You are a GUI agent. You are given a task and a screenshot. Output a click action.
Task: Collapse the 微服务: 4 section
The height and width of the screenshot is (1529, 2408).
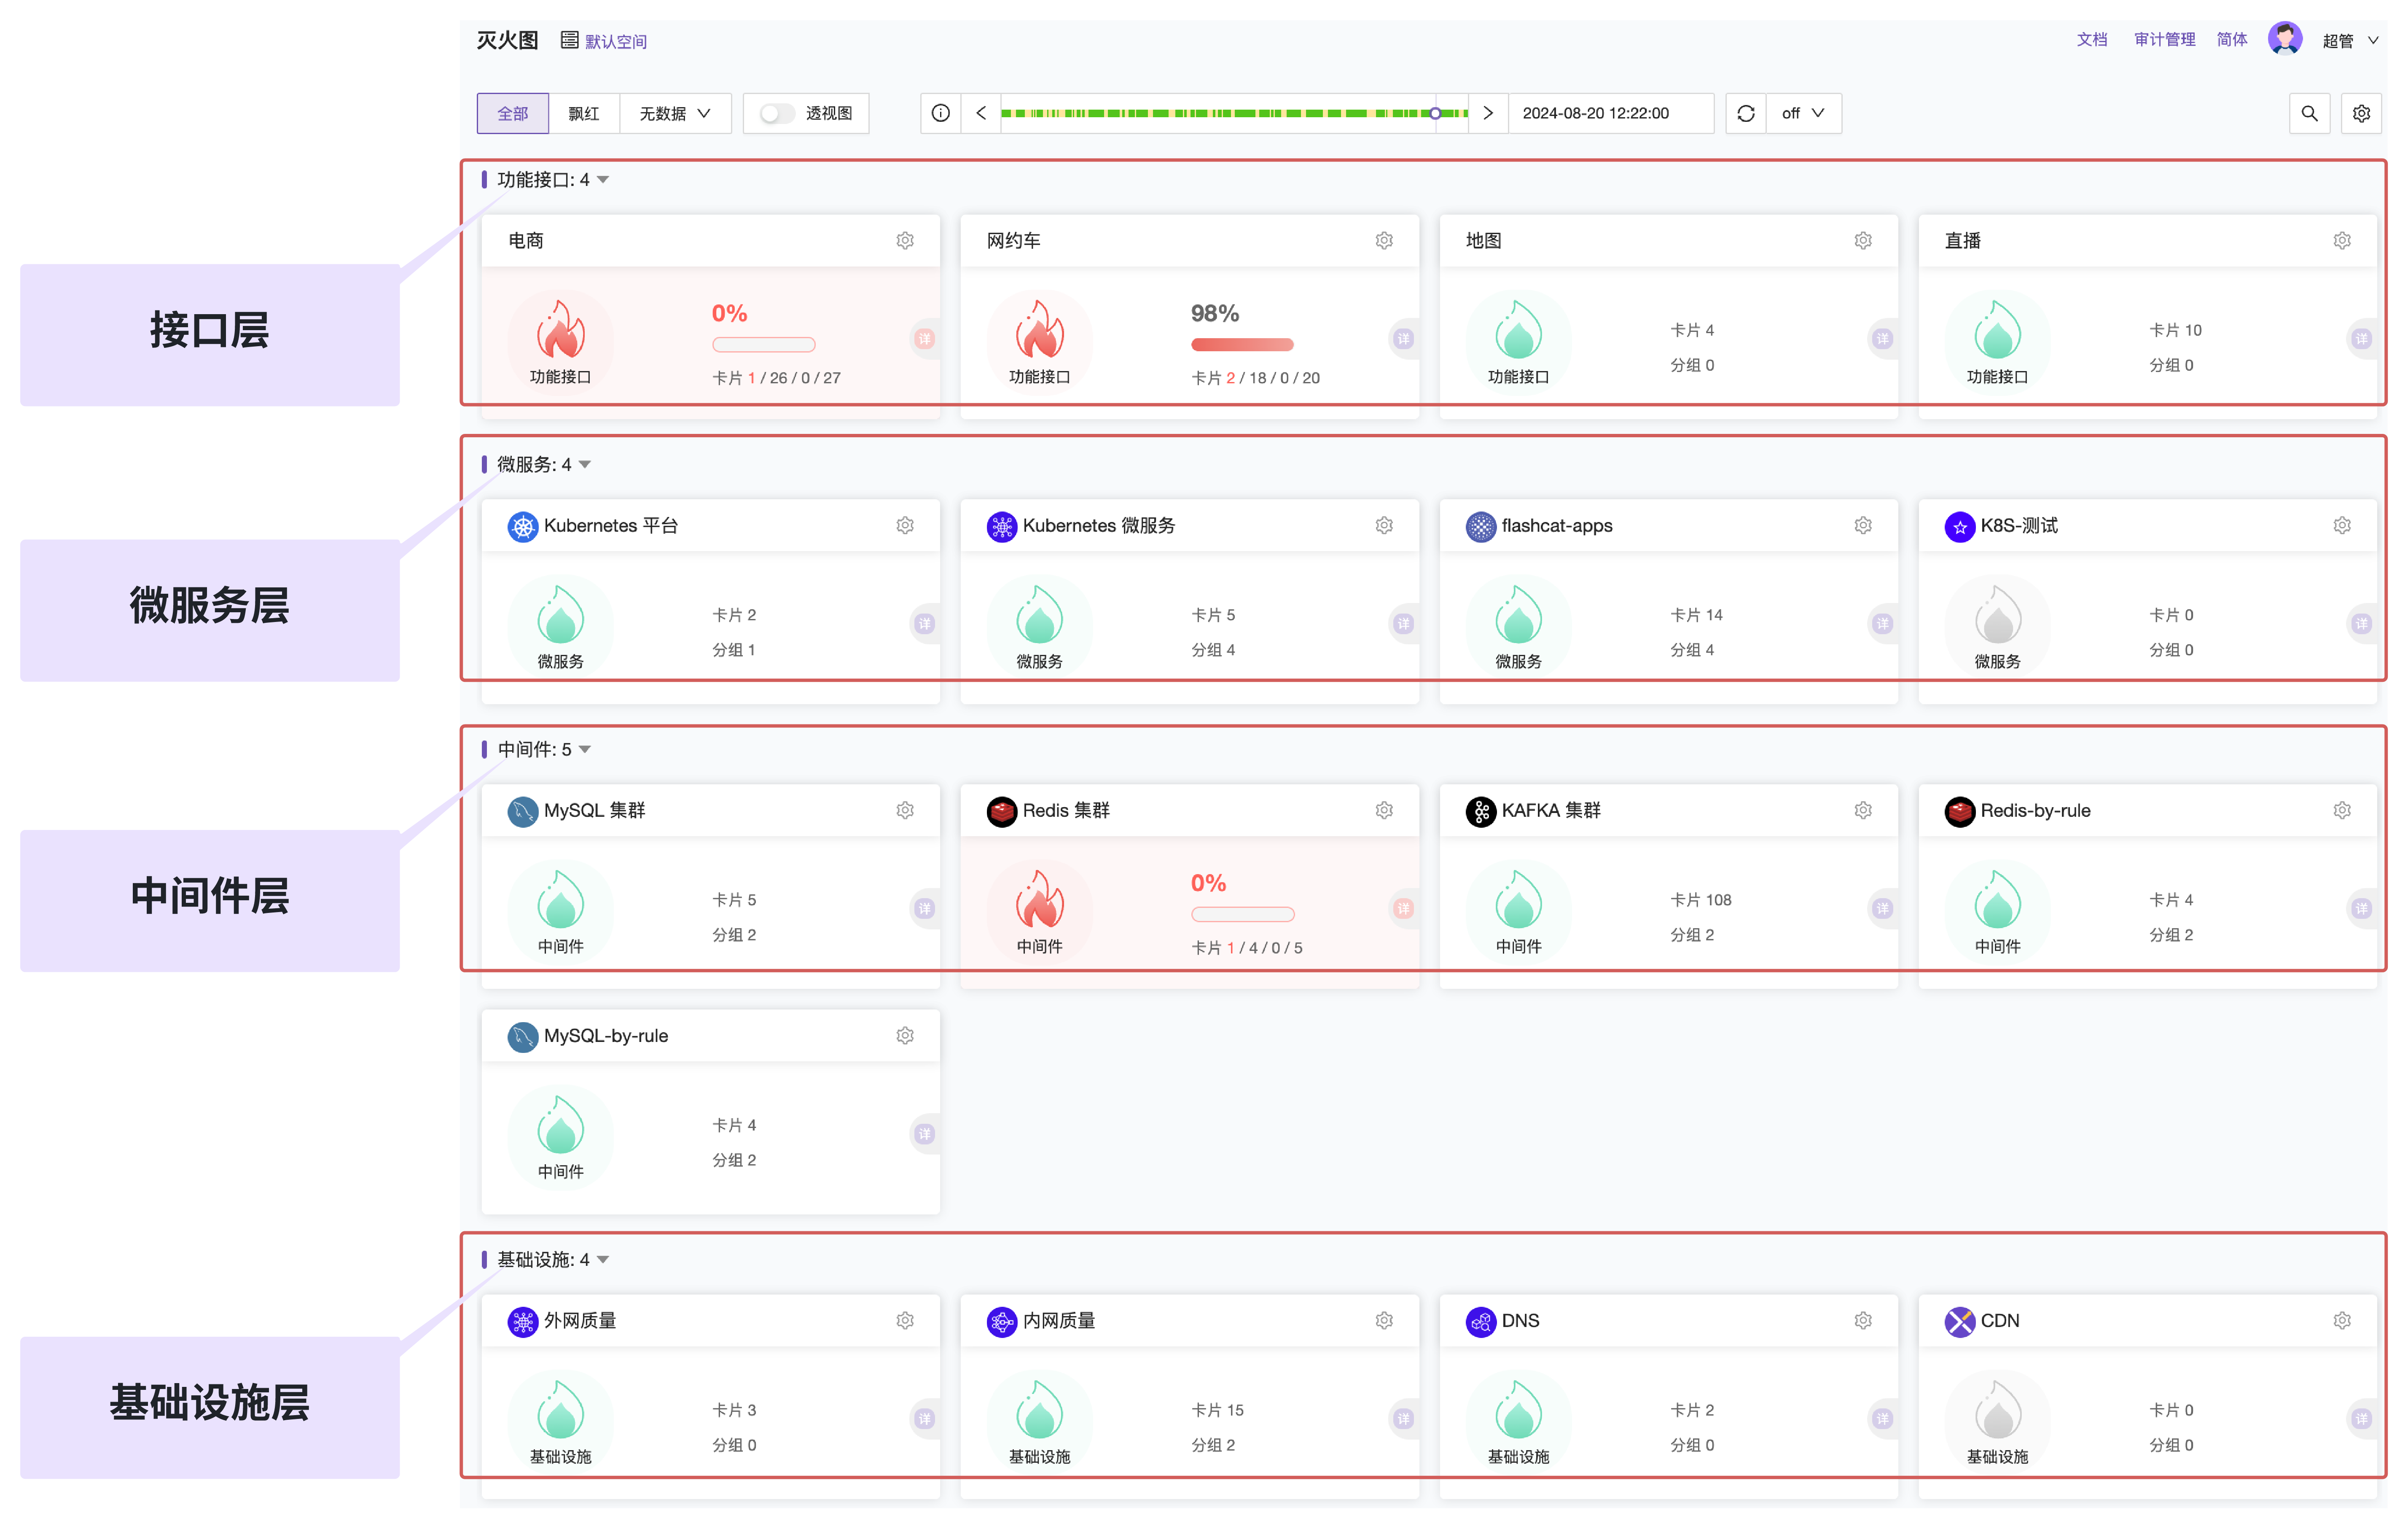585,465
